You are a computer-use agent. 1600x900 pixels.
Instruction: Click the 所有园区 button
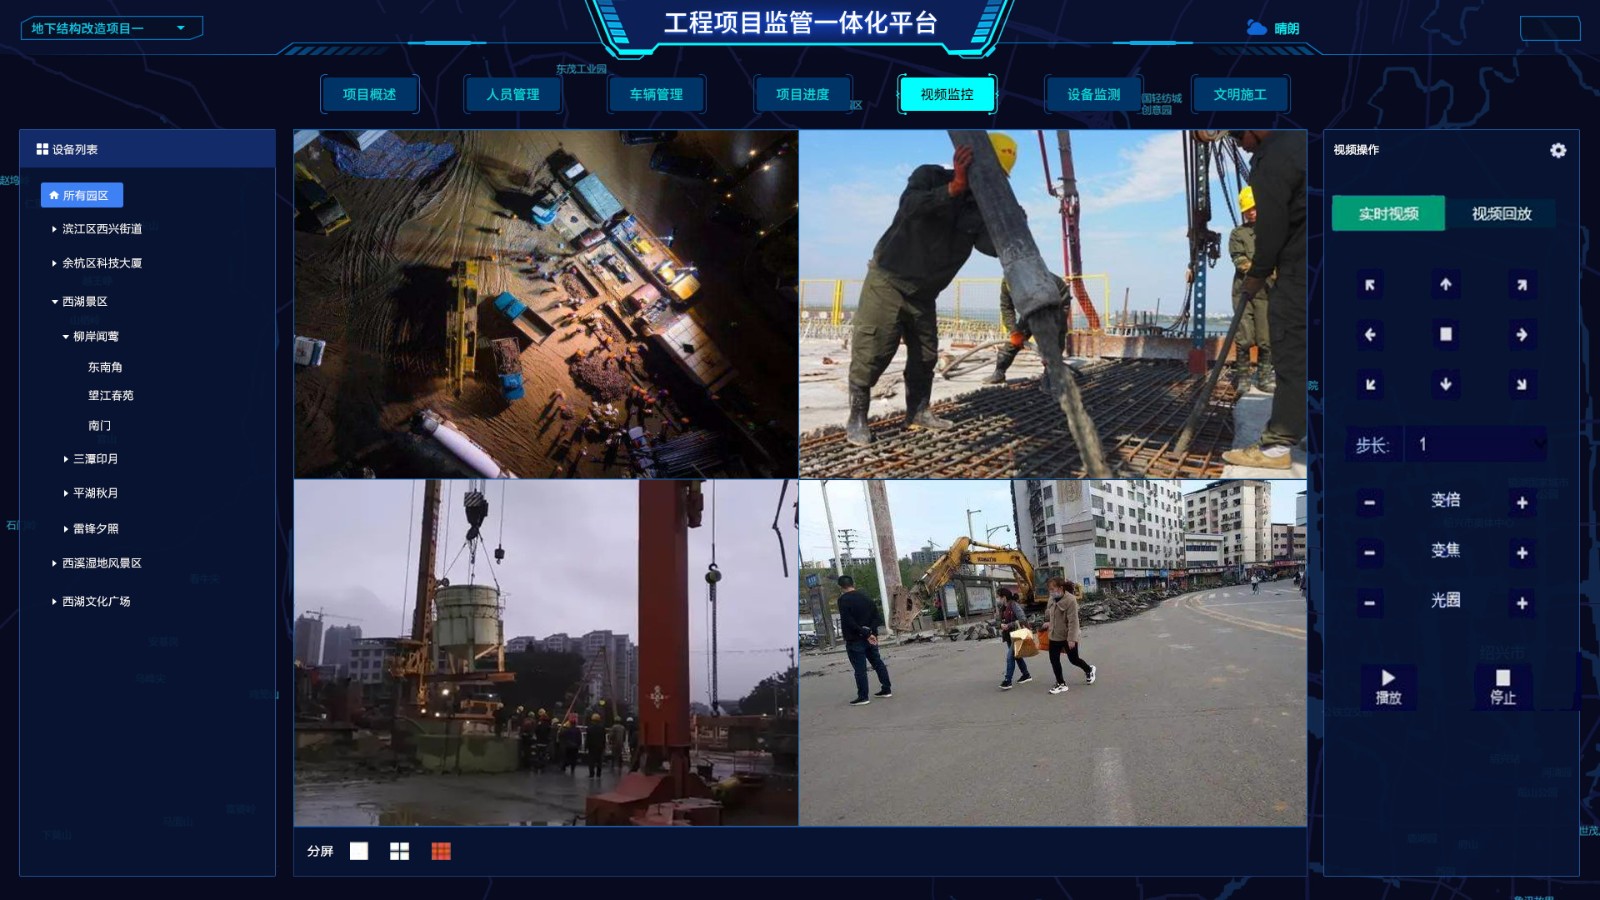pyautogui.click(x=82, y=195)
